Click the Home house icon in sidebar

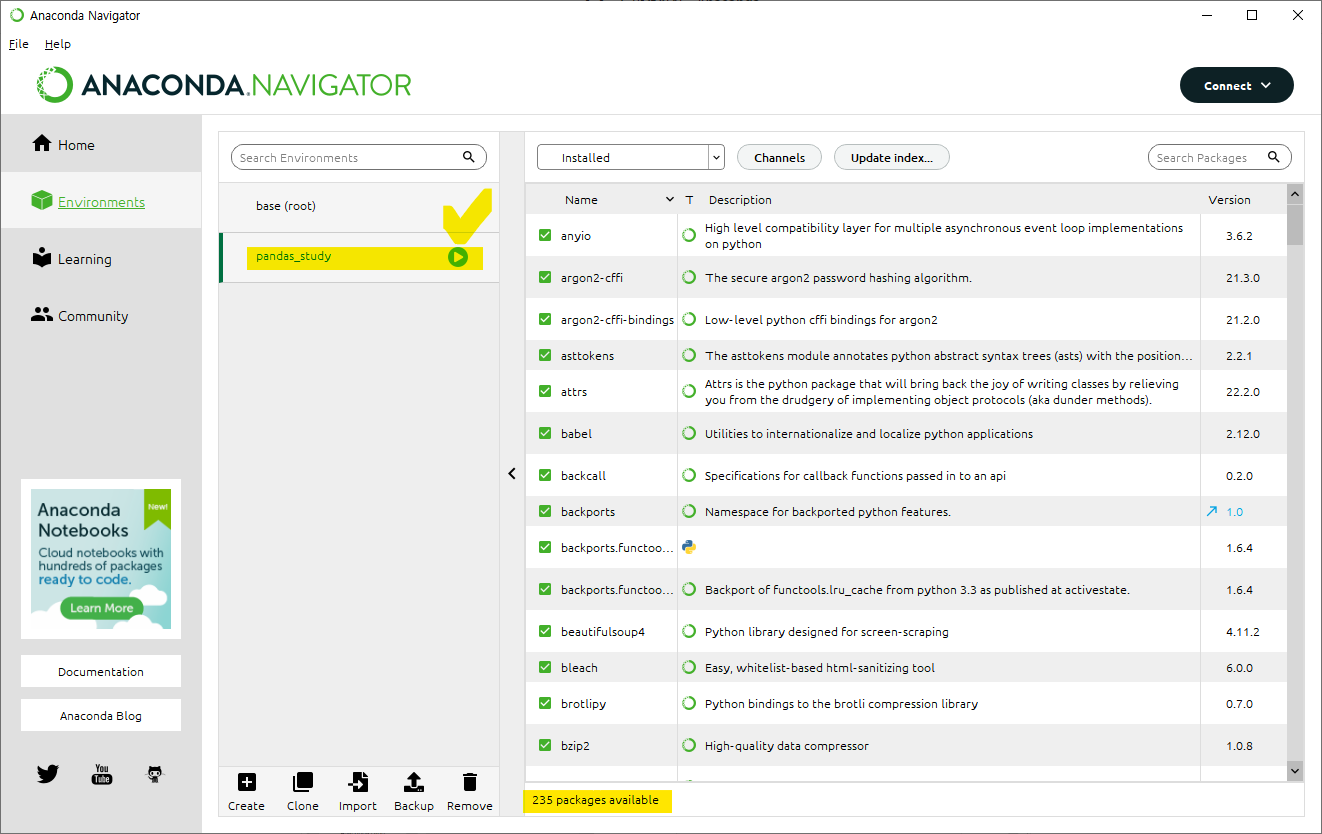(41, 144)
